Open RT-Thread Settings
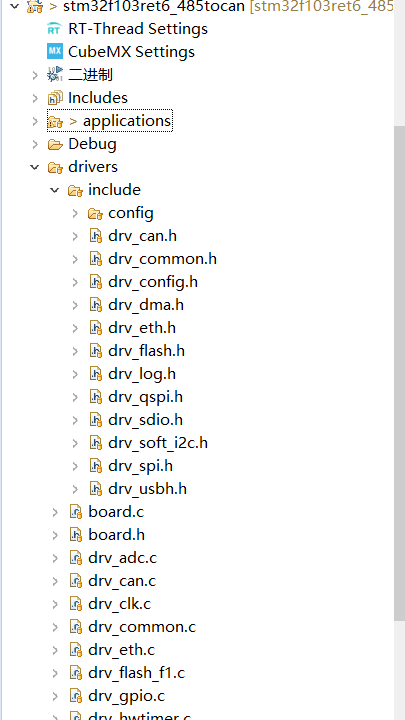This screenshot has height=720, width=405. coord(138,29)
